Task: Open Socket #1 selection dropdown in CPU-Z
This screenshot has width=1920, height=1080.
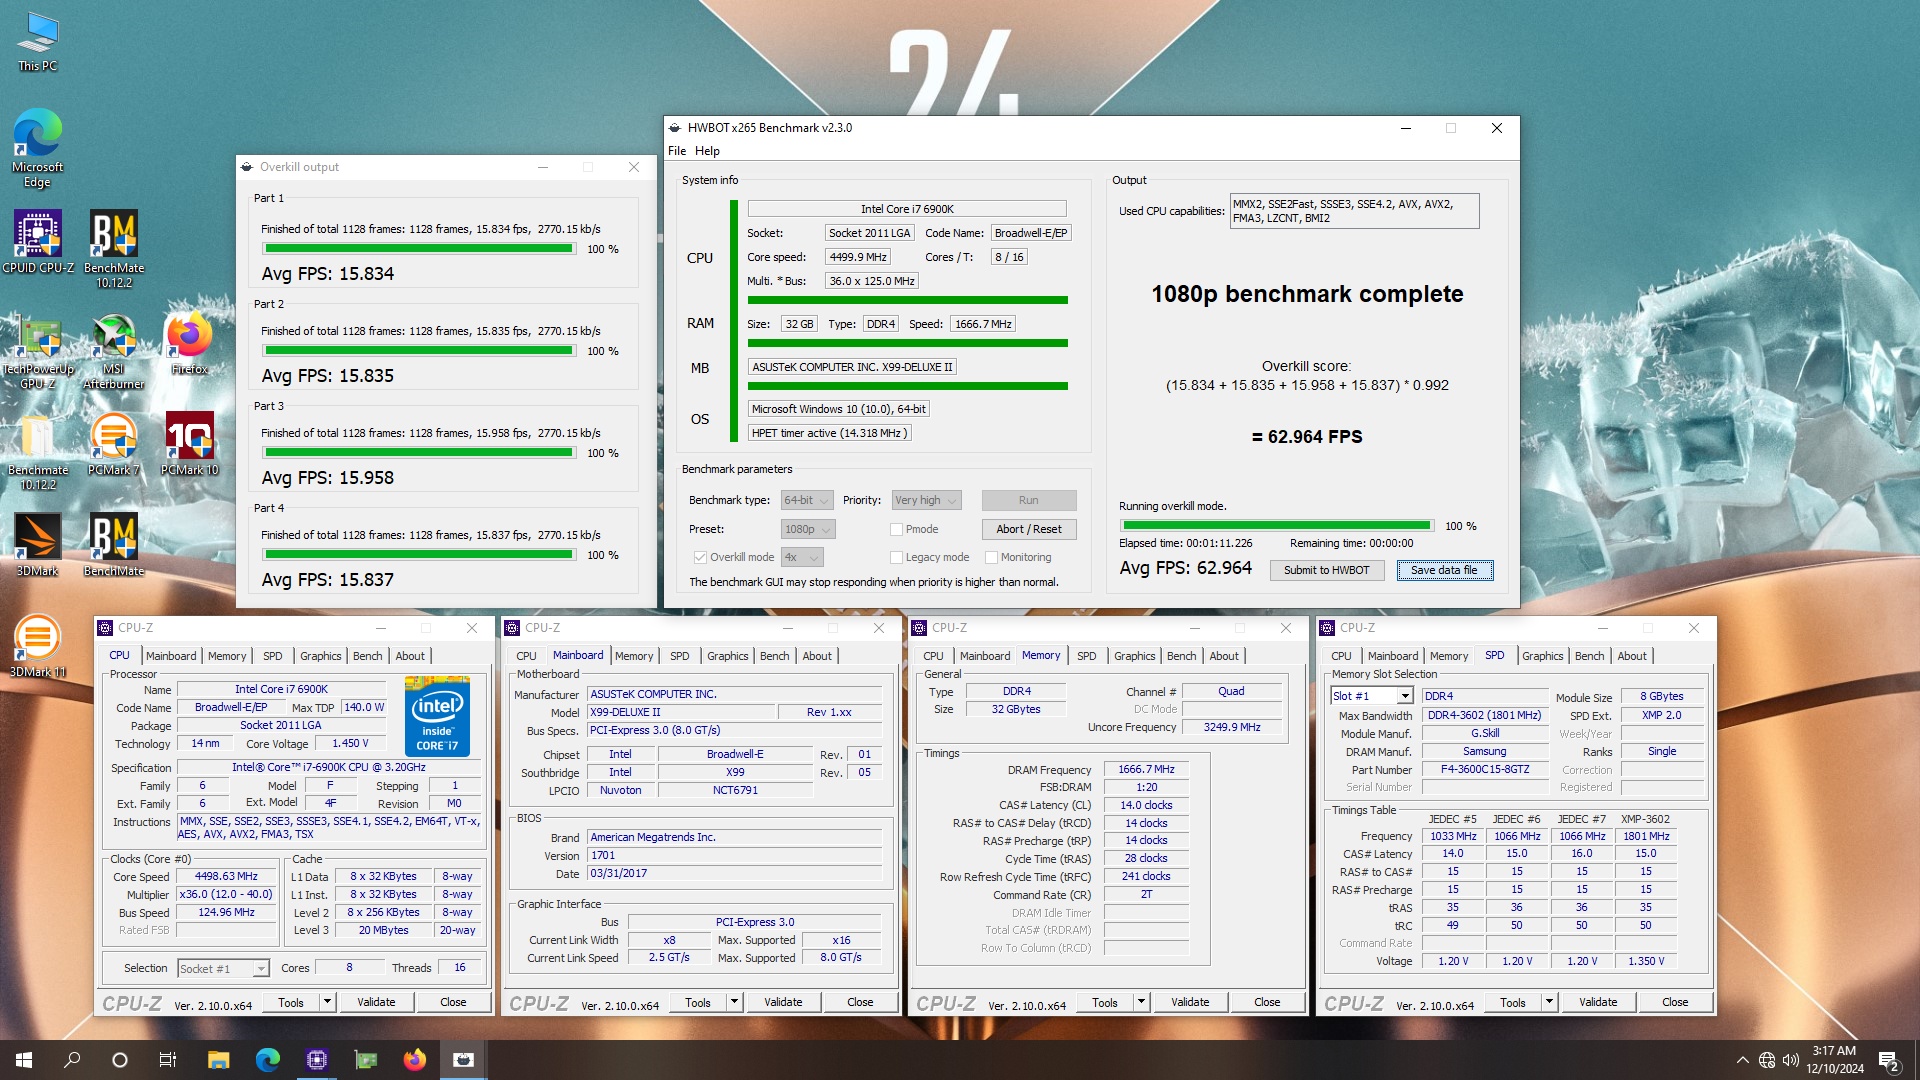Action: (224, 968)
